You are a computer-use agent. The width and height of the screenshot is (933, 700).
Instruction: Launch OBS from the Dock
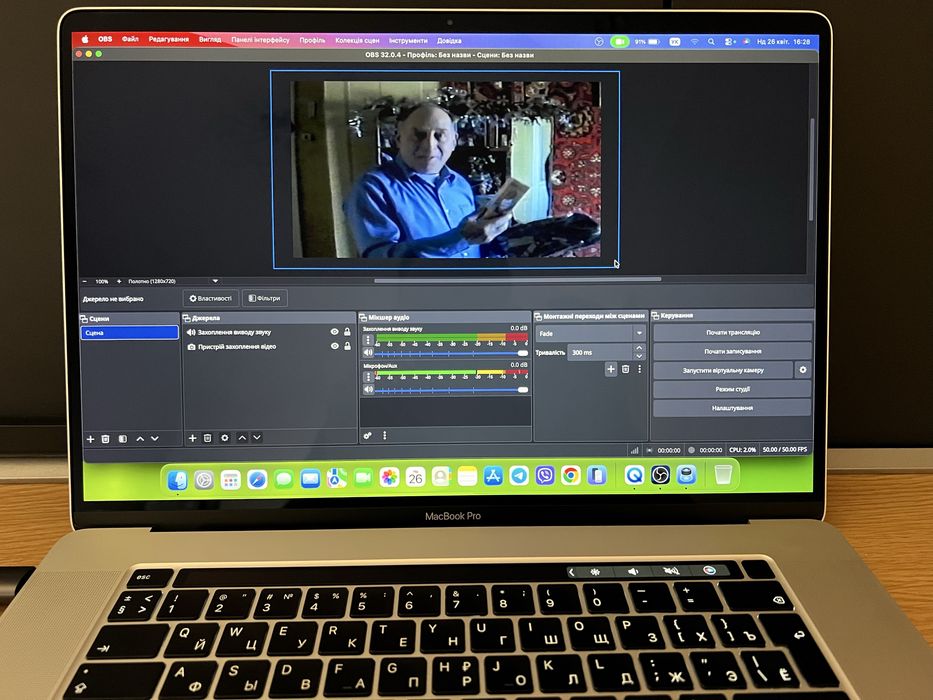[x=660, y=475]
